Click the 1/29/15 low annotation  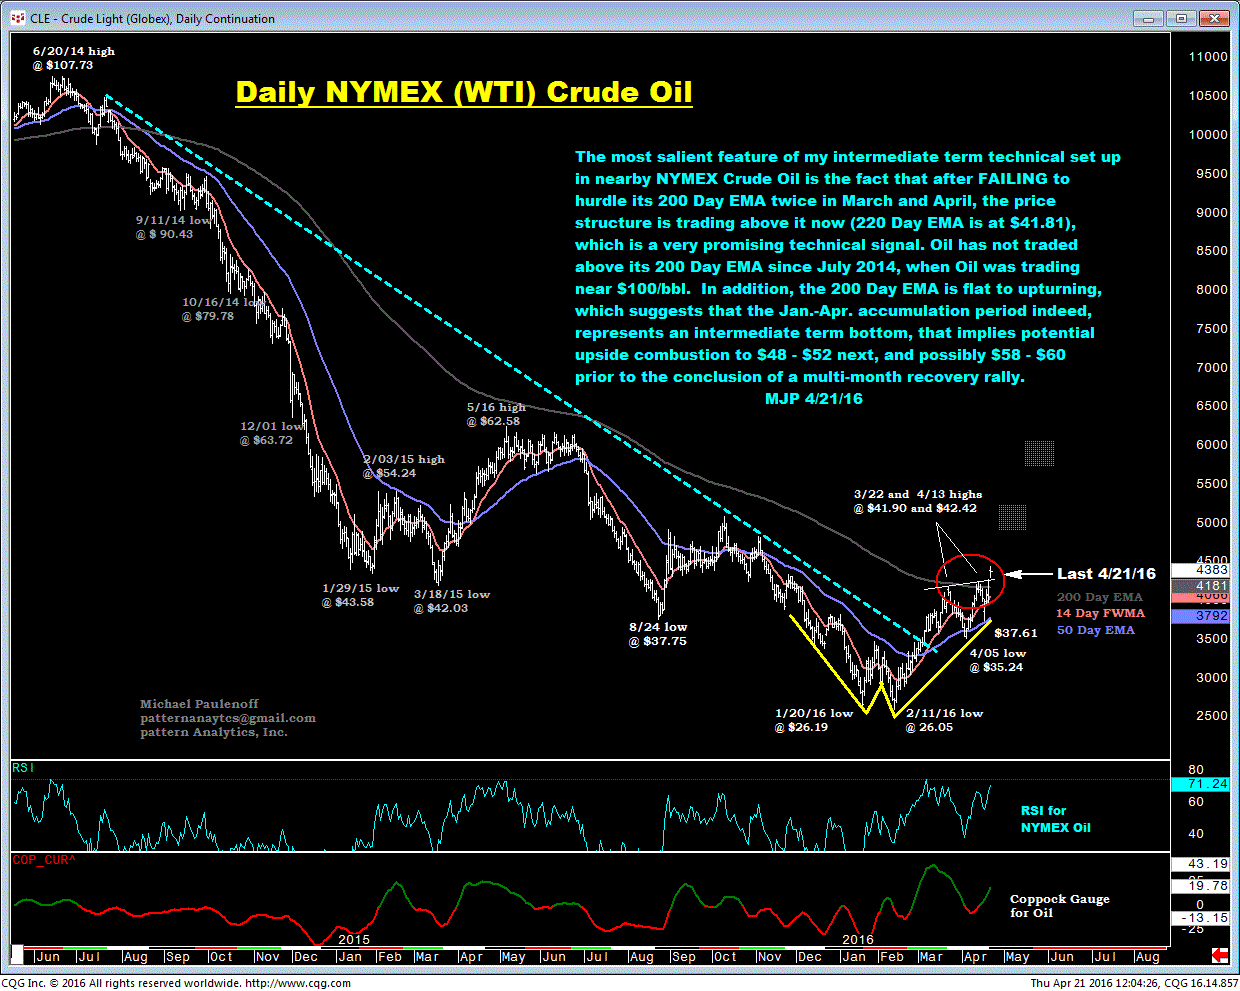pos(360,595)
